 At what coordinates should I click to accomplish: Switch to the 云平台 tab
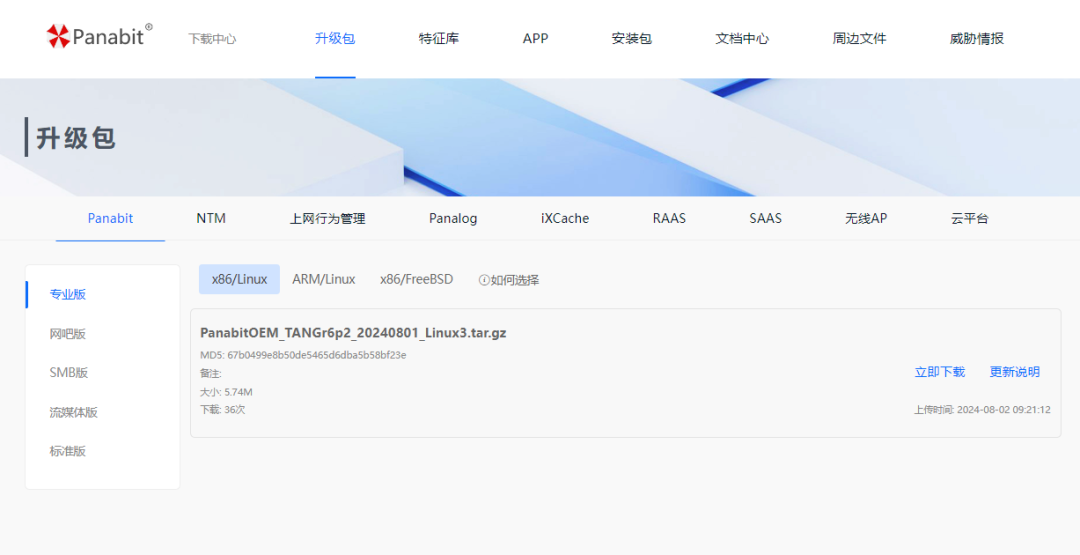pyautogui.click(x=969, y=219)
